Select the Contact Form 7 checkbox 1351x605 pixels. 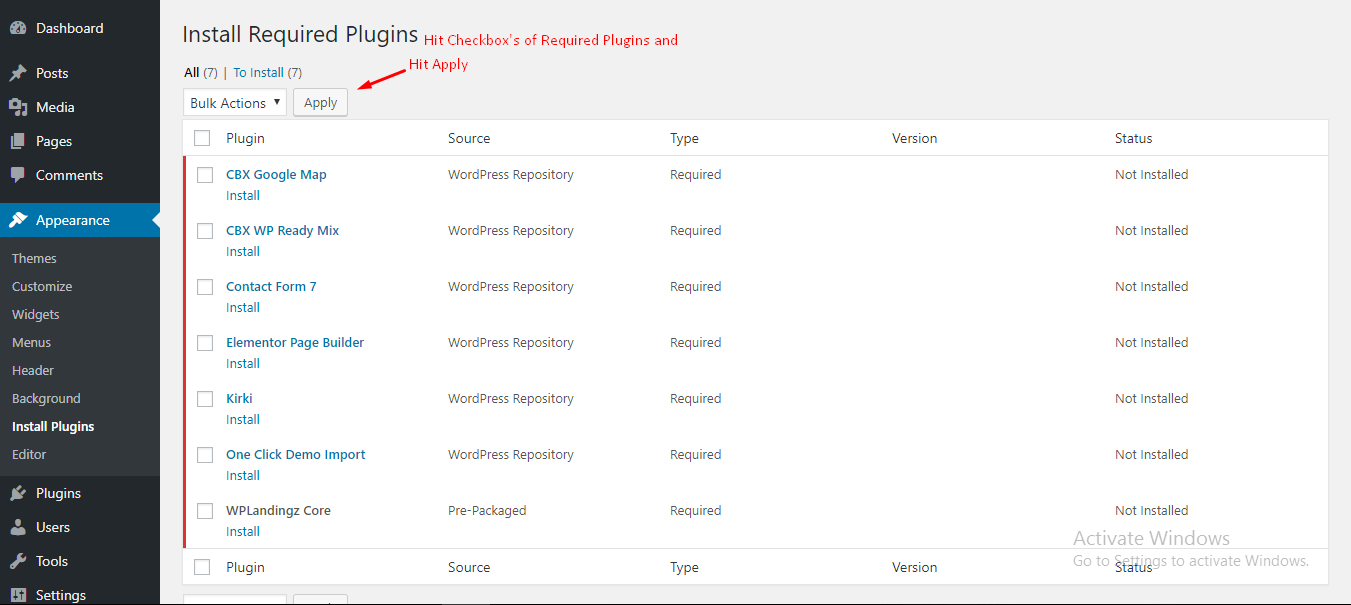point(205,287)
